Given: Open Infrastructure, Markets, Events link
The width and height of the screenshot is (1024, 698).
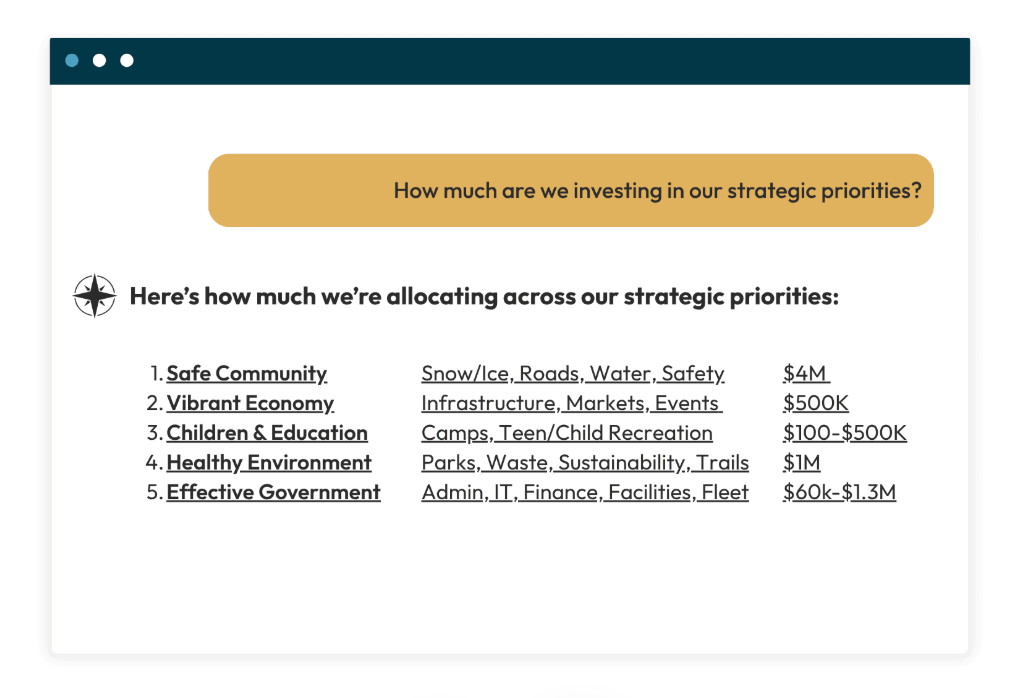Looking at the screenshot, I should pyautogui.click(x=570, y=404).
